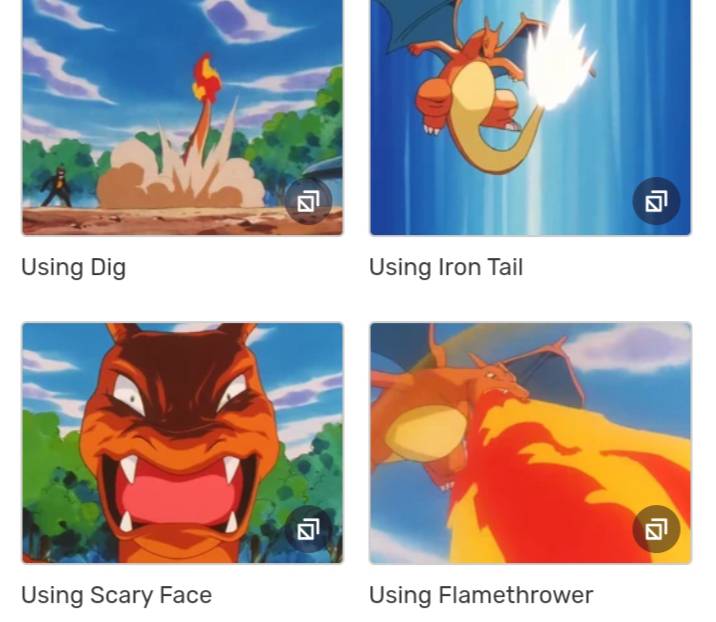View the Using Iron Tail picture
This screenshot has height=622, width=716.
(x=531, y=117)
